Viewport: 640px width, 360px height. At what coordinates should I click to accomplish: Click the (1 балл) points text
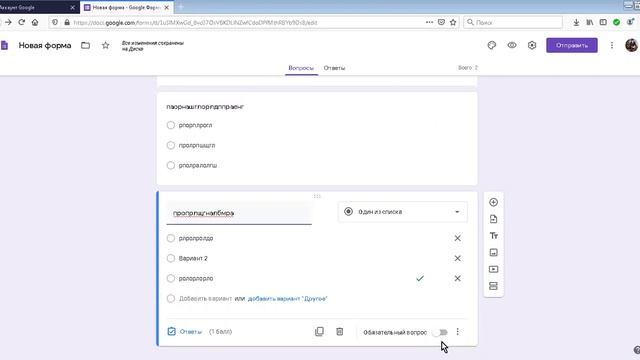tap(220, 332)
